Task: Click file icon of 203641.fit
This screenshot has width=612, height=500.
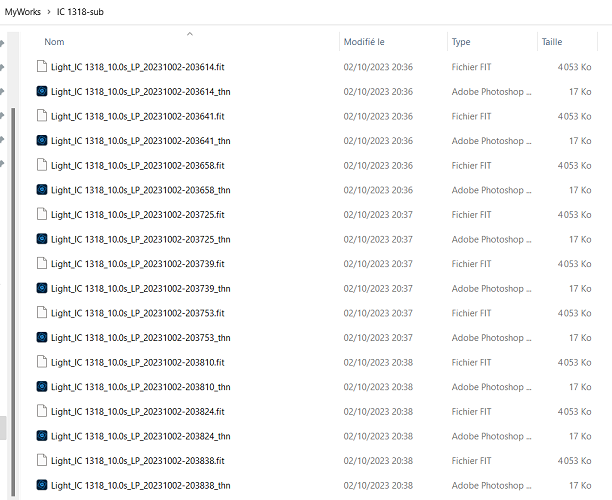Action: [42, 116]
